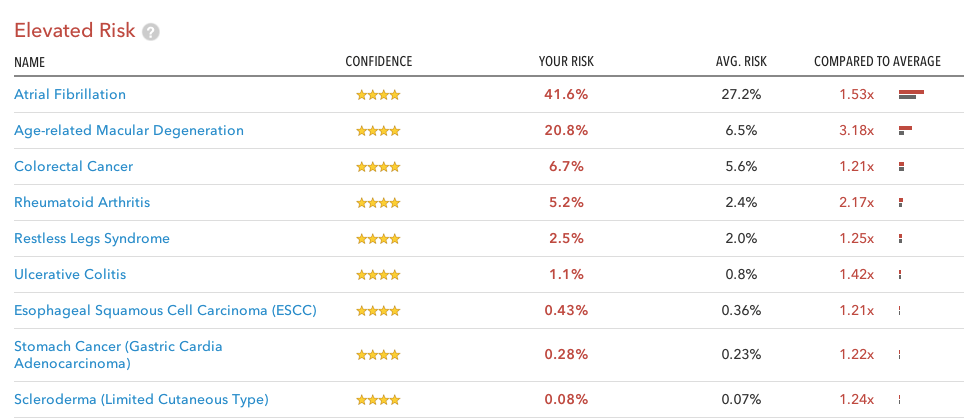This screenshot has width=980, height=420.
Task: Open the Colorectal Cancer report
Action: tap(73, 166)
